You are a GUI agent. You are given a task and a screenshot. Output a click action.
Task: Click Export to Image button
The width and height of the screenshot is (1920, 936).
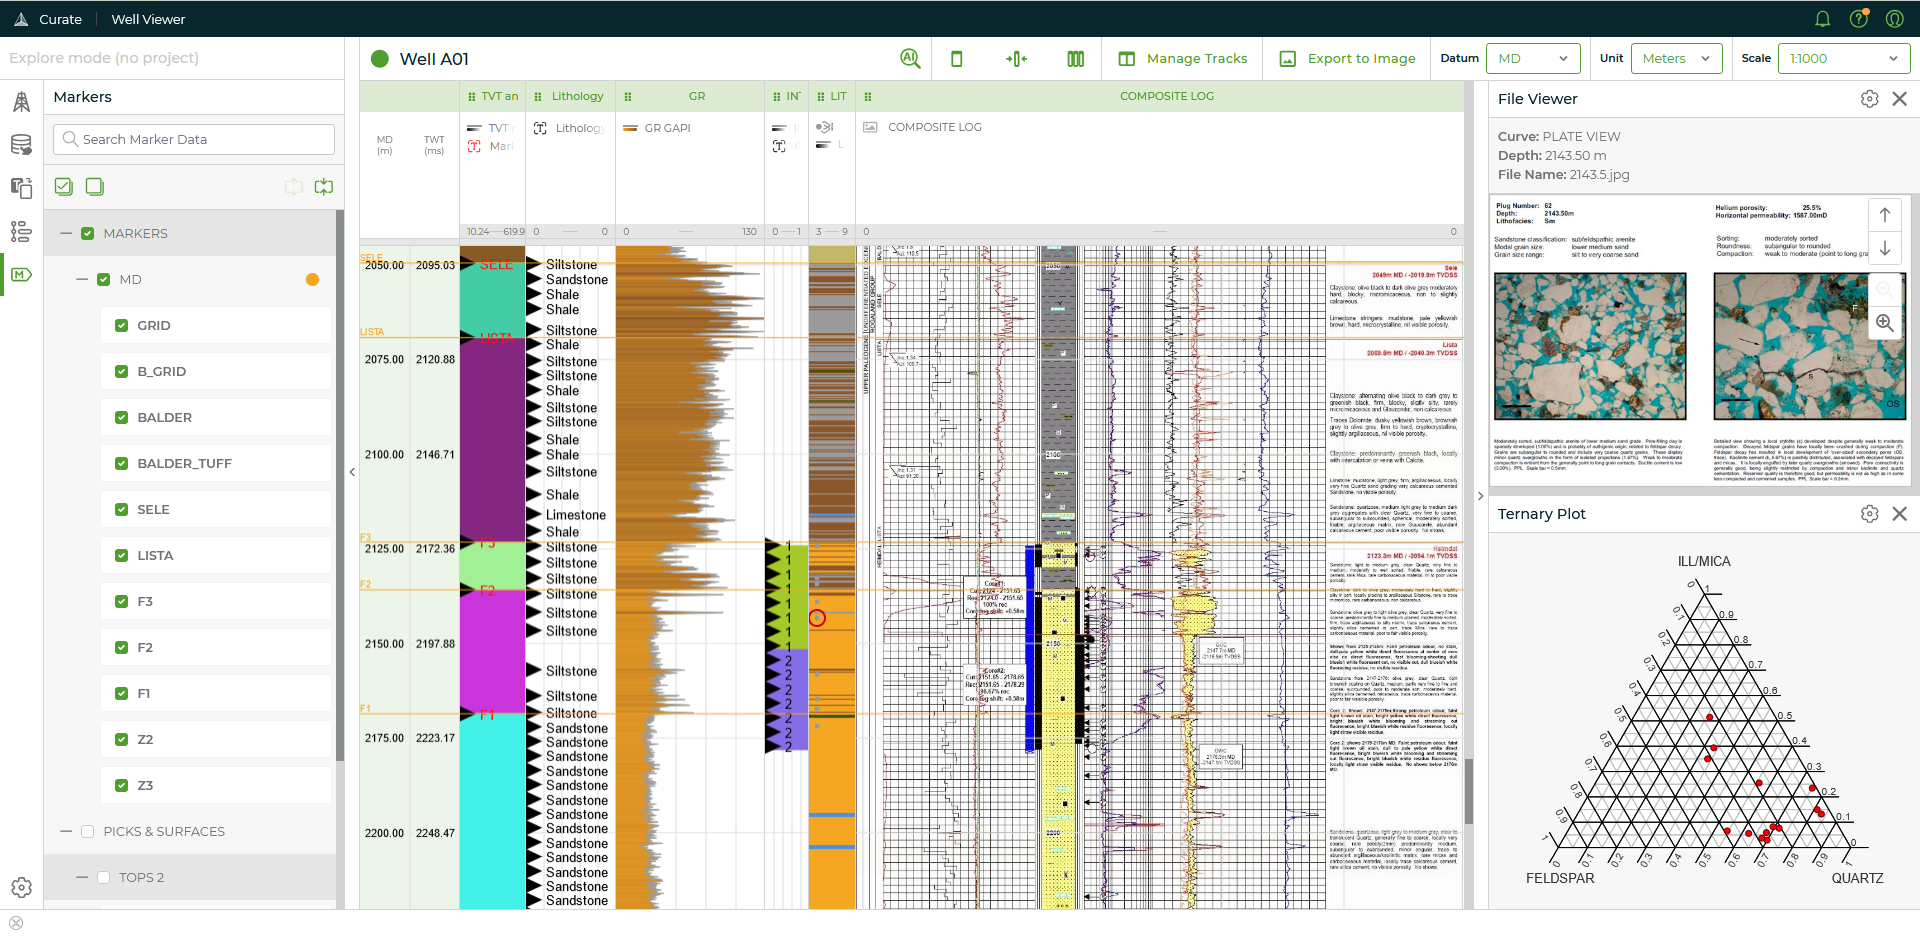[x=1347, y=59]
